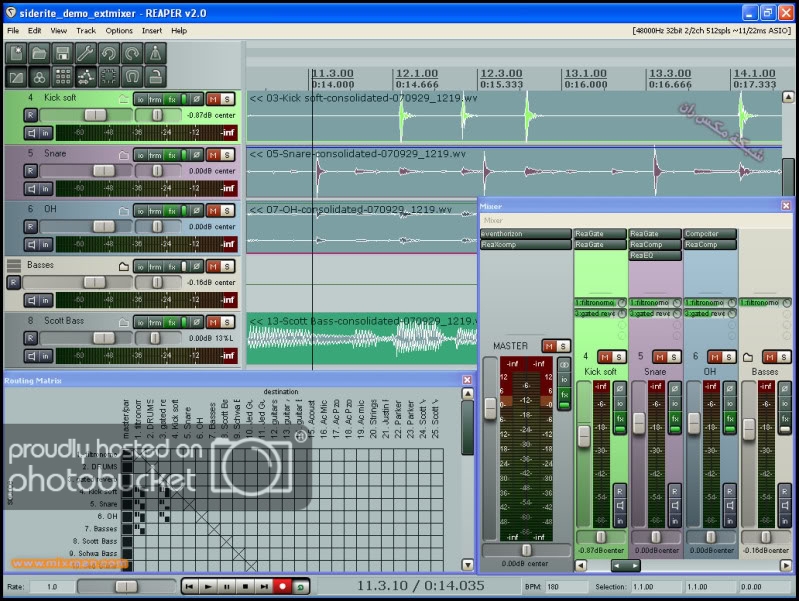Image resolution: width=799 pixels, height=601 pixels.
Task: Toggle Snare track folder icon
Action: [x=123, y=155]
